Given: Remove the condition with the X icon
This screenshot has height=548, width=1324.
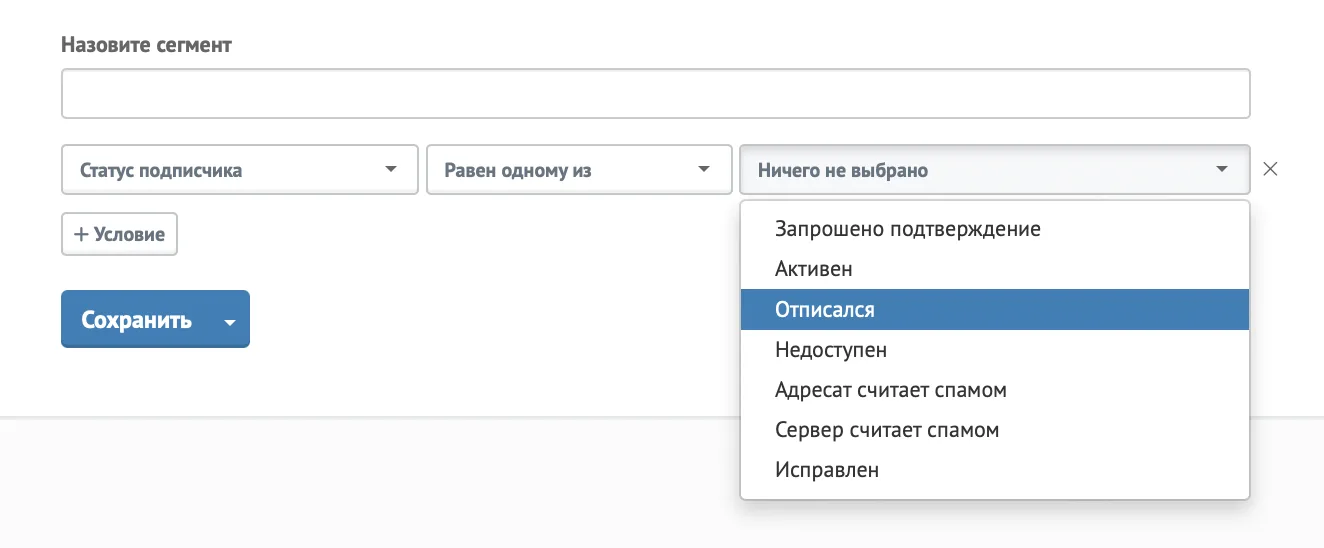Looking at the screenshot, I should tap(1270, 169).
